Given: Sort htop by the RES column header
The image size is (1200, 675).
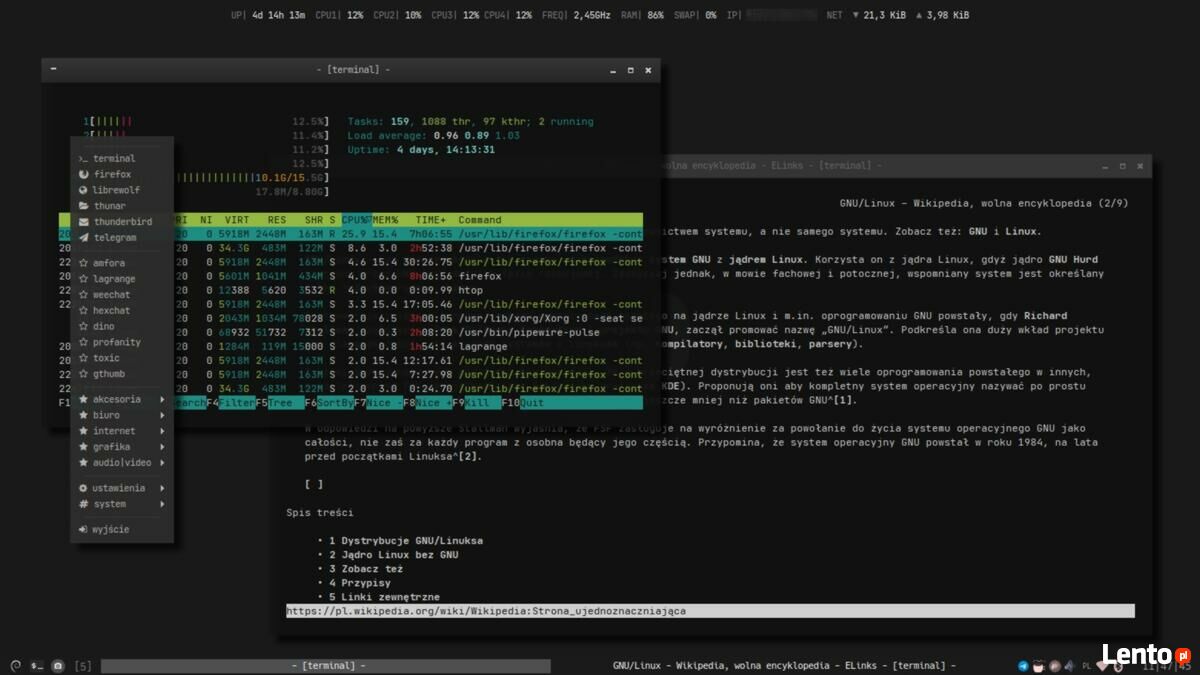Looking at the screenshot, I should pos(277,219).
